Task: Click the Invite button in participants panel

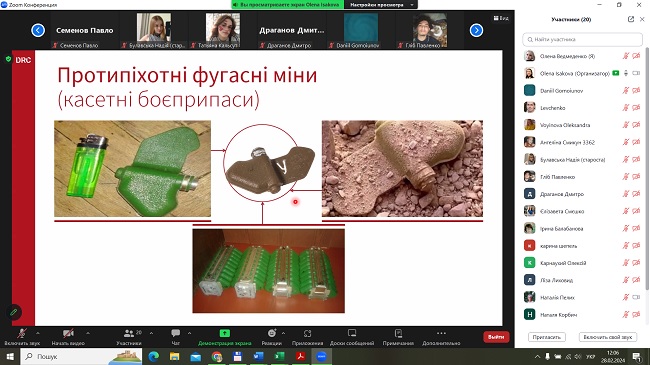Action: (x=546, y=337)
